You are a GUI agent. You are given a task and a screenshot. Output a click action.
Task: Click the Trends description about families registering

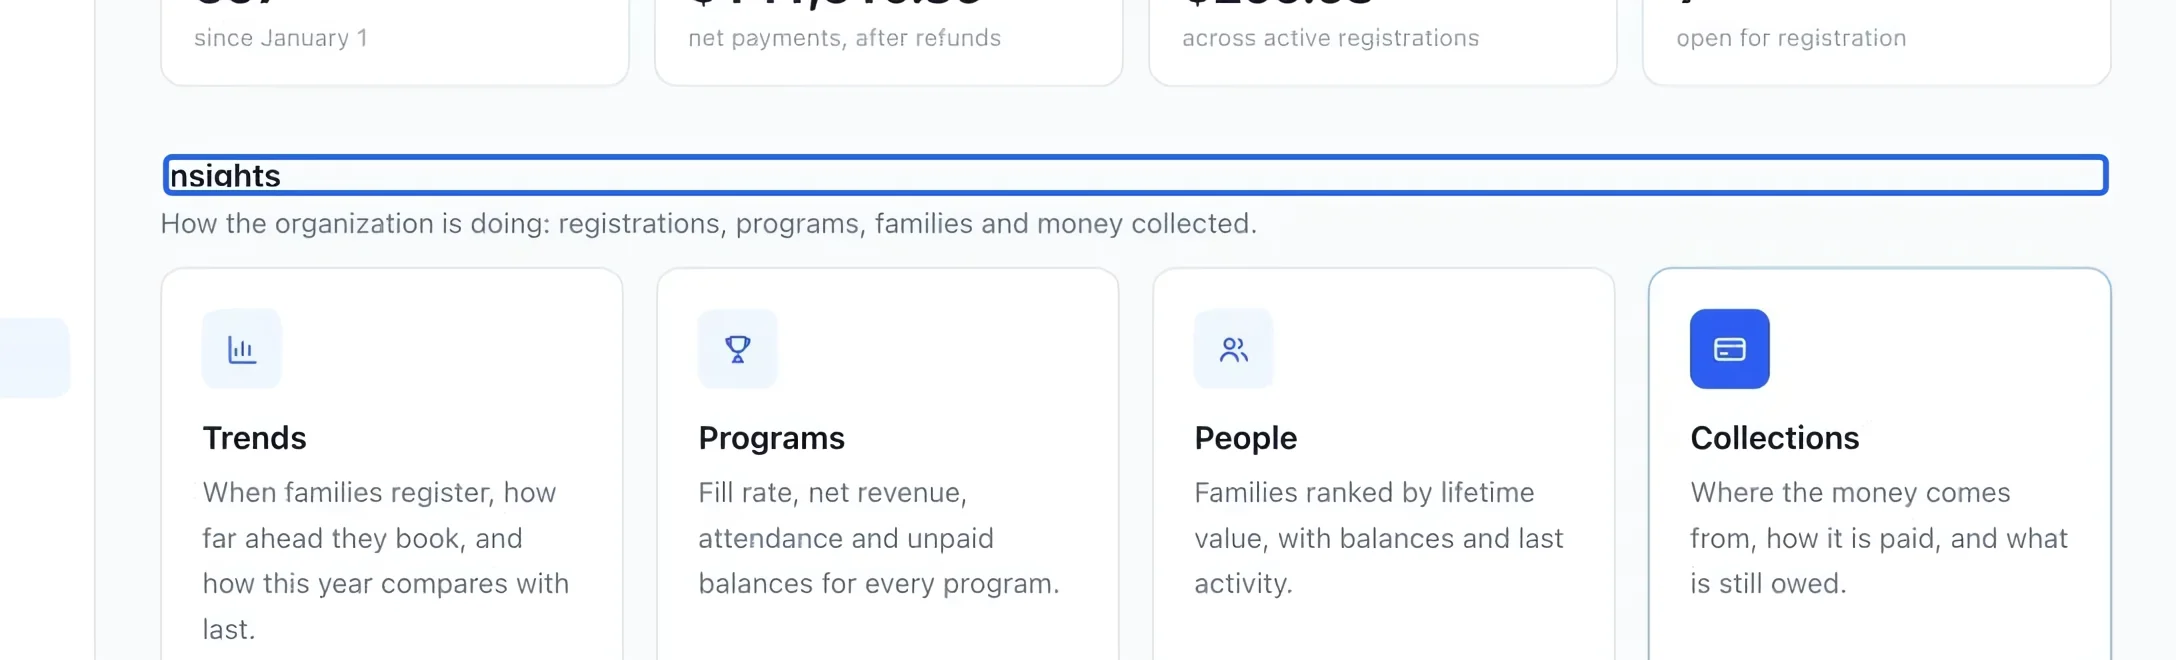[386, 561]
